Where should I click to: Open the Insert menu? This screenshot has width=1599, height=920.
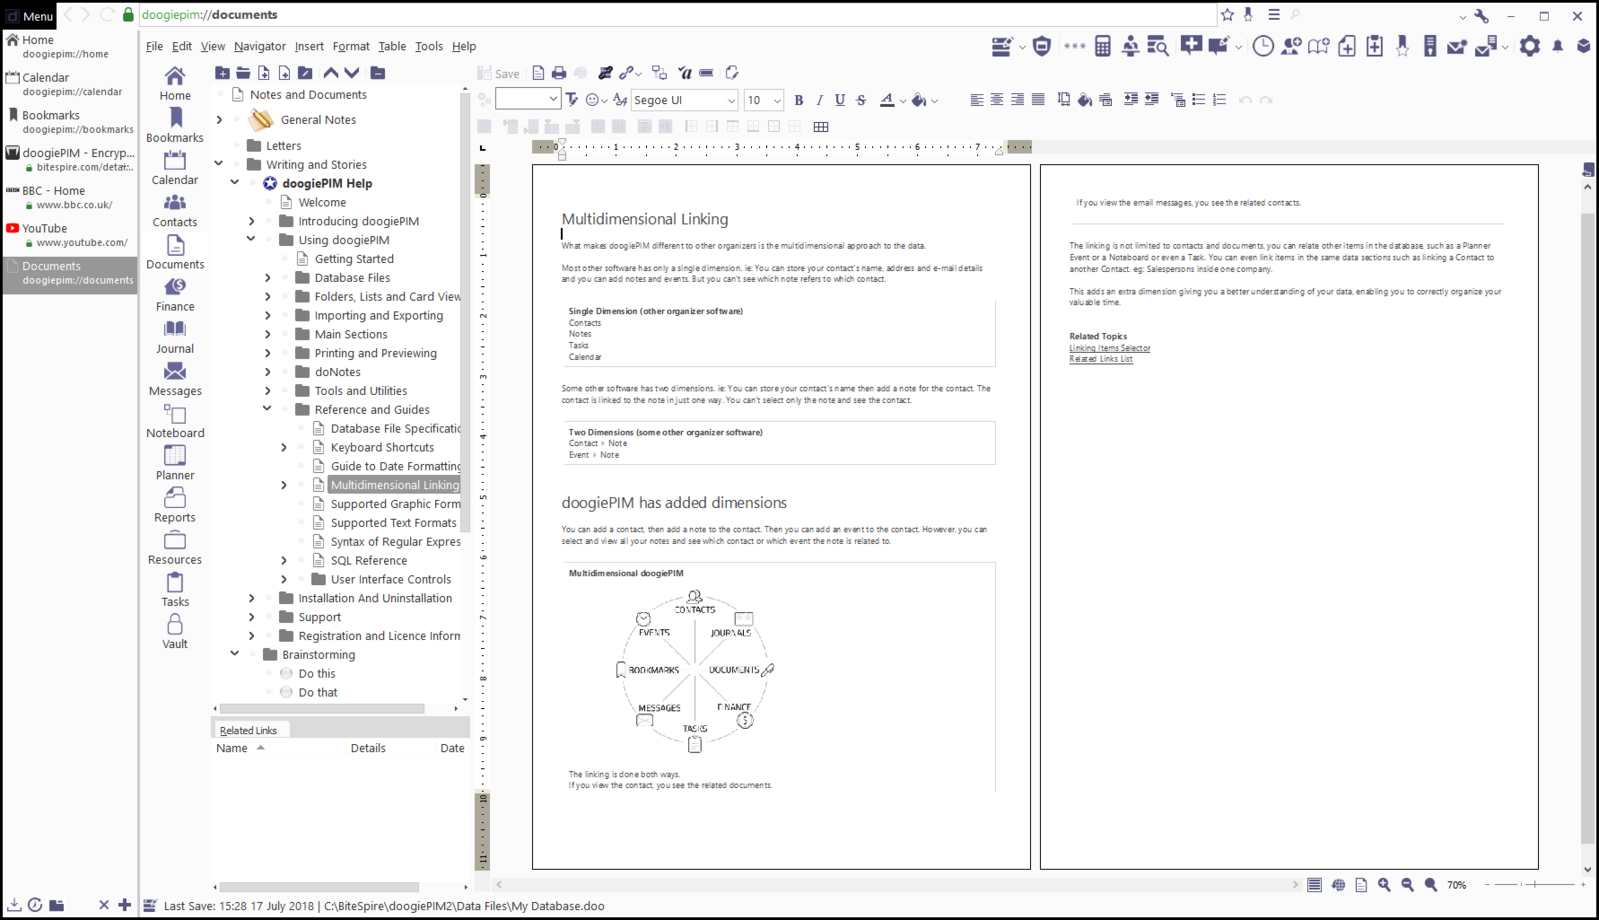coord(309,46)
